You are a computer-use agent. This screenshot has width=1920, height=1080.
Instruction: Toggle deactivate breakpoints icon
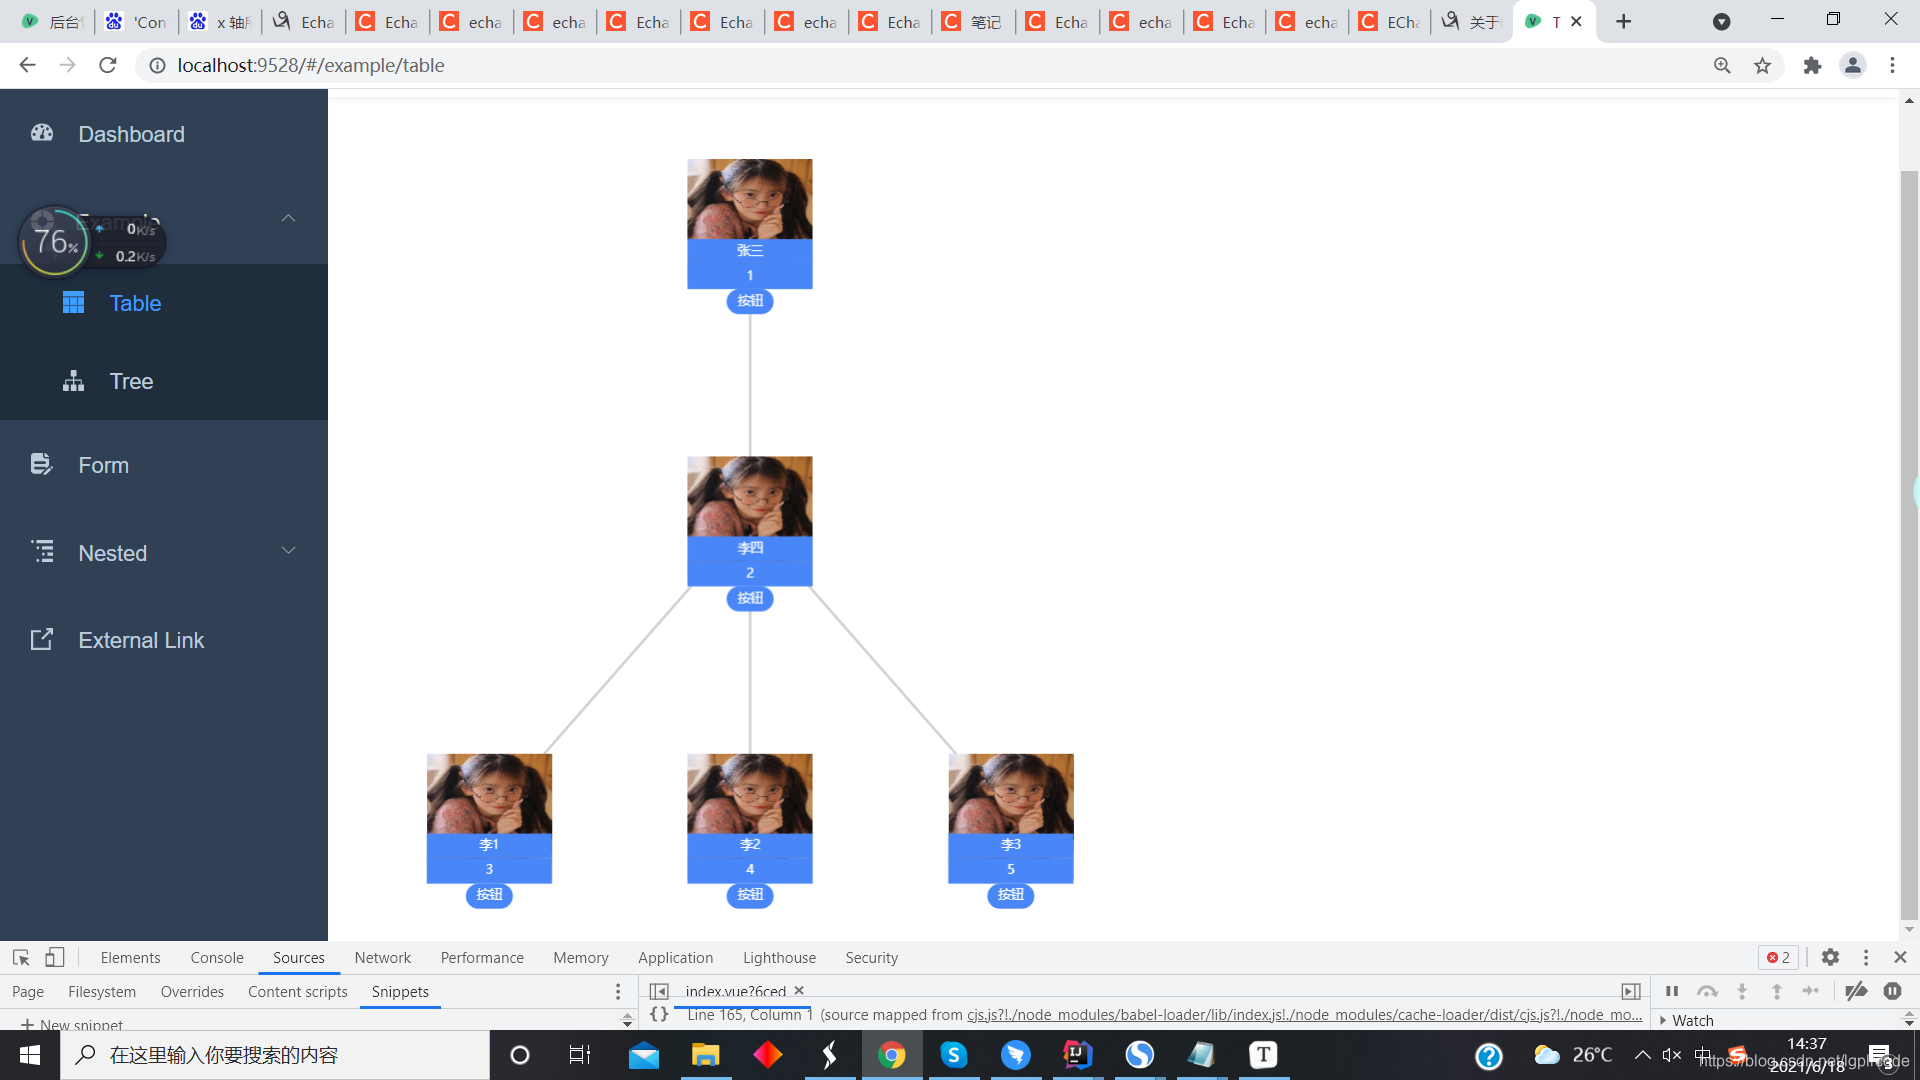(1856, 991)
